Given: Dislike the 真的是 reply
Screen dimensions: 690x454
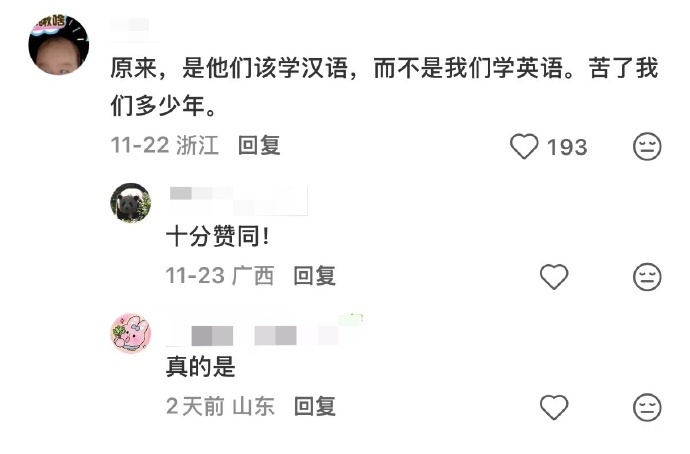Looking at the screenshot, I should [647, 407].
